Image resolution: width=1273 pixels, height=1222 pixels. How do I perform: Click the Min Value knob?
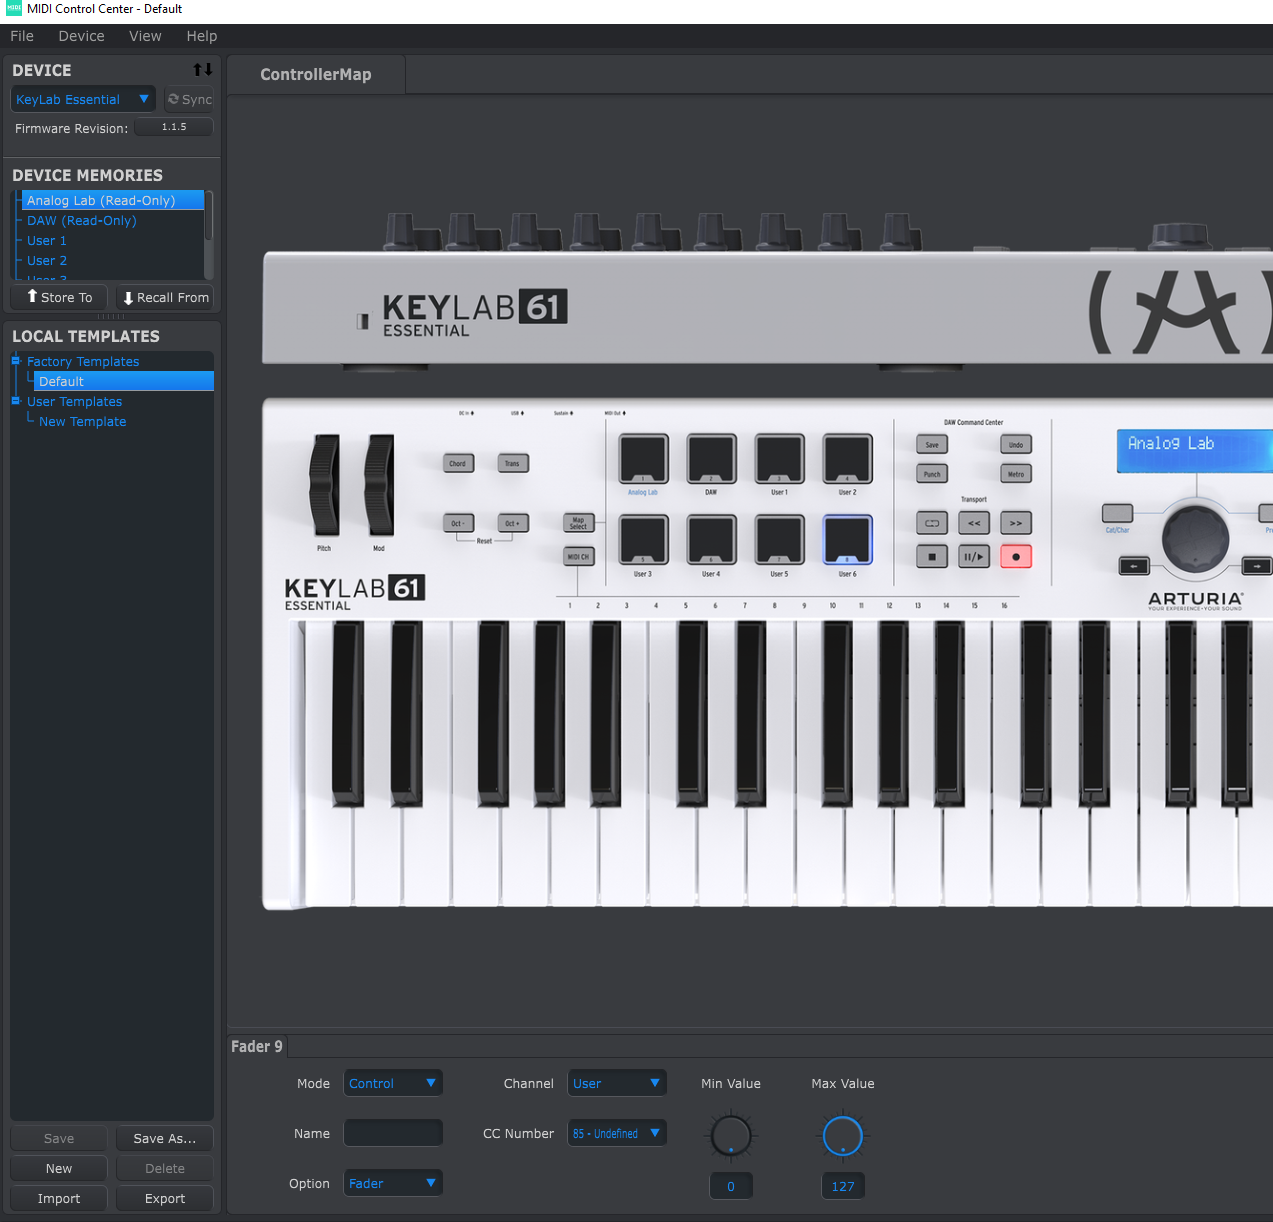pyautogui.click(x=731, y=1136)
